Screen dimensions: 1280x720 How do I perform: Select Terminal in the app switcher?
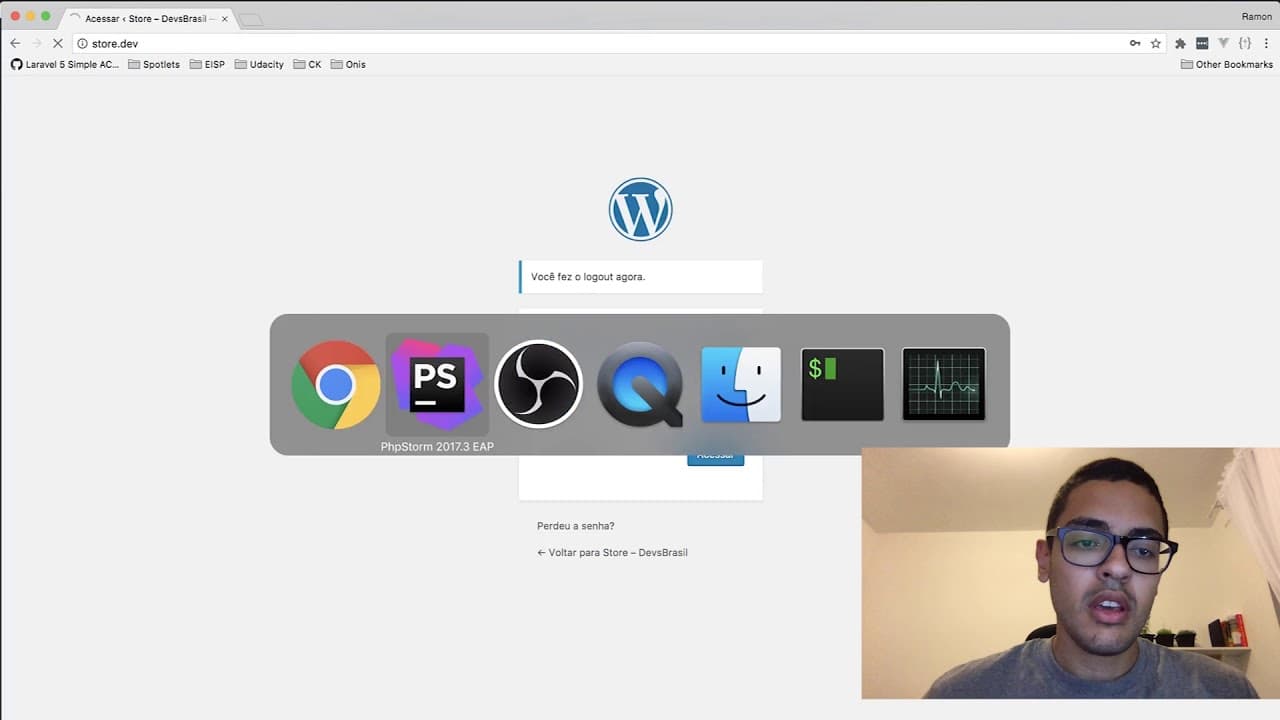[x=842, y=385]
